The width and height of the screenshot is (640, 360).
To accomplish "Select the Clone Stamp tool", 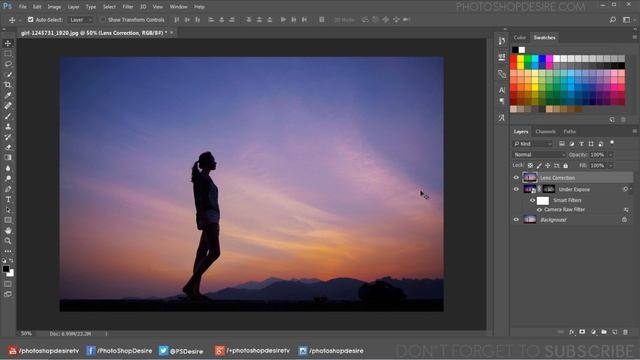I will click(x=8, y=127).
